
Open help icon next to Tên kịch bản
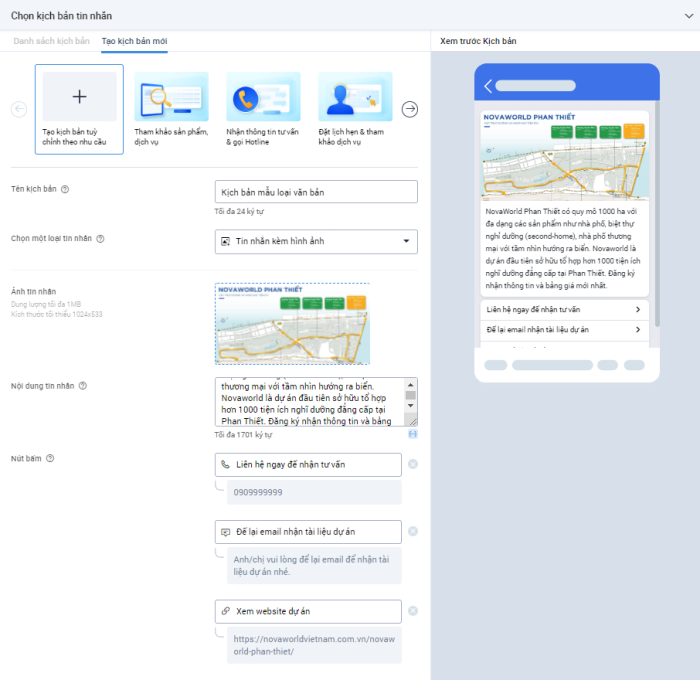pyautogui.click(x=65, y=189)
